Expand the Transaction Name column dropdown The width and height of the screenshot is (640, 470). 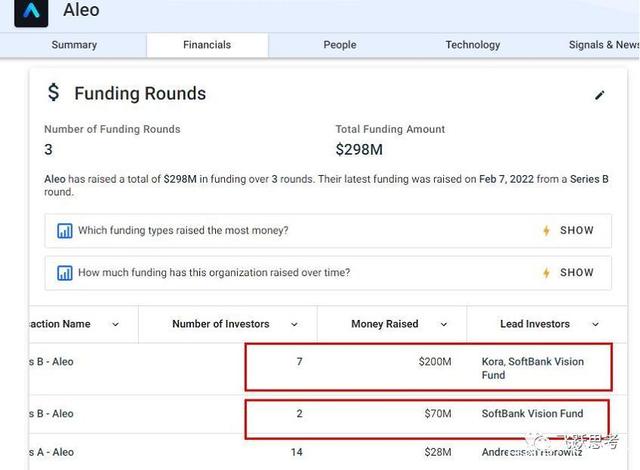click(x=115, y=325)
